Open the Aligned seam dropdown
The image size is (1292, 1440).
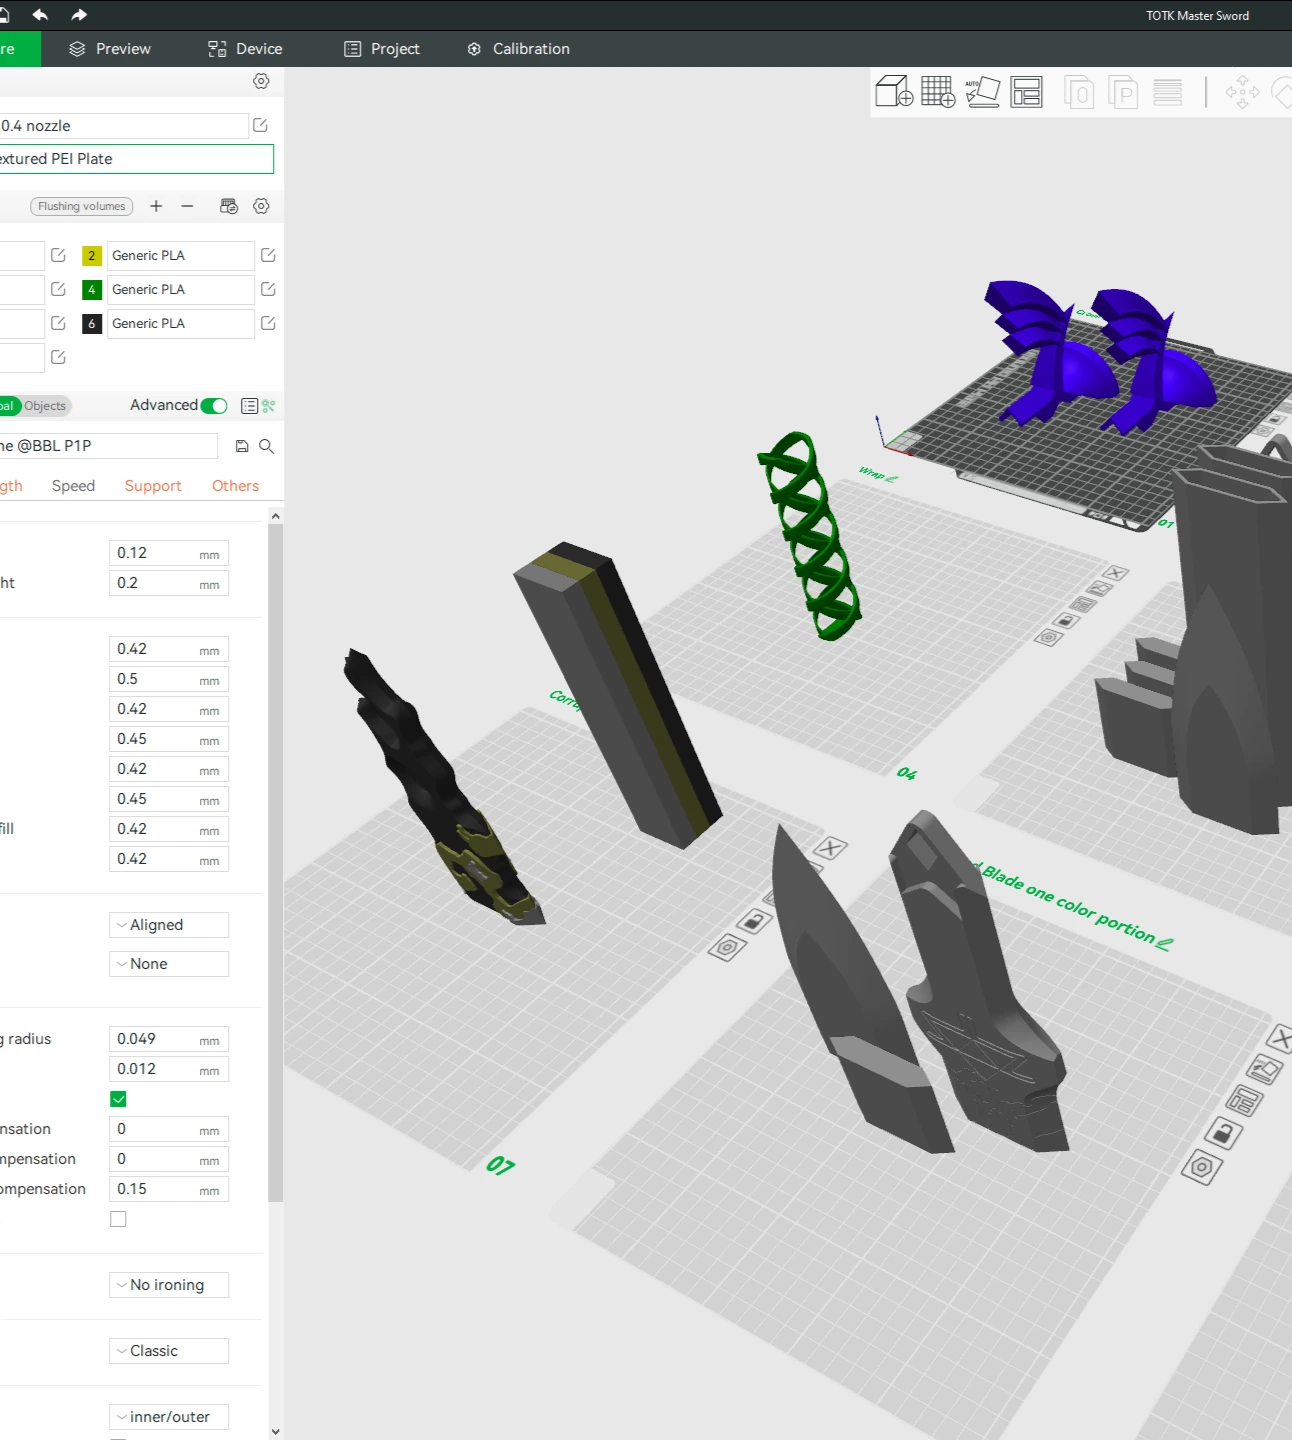(169, 925)
